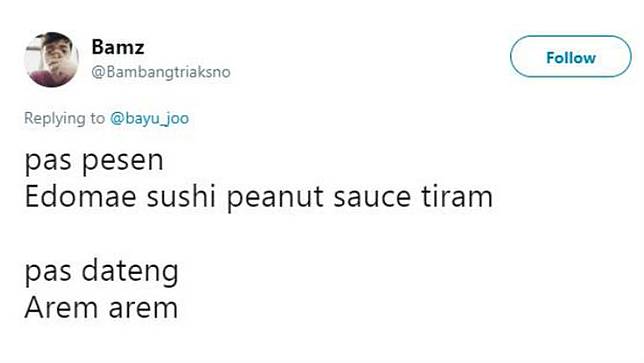
Task: Open the @bayu_joo mention link
Action: click(150, 118)
